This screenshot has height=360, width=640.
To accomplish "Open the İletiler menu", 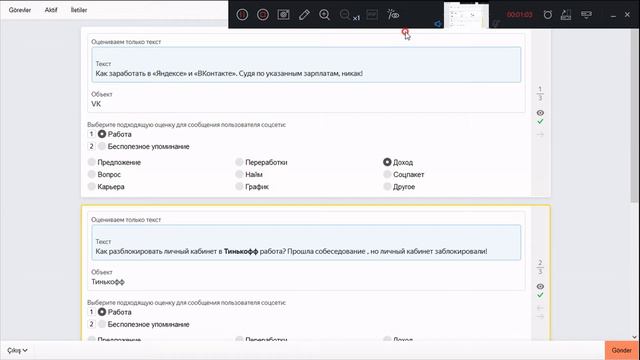I will click(79, 10).
